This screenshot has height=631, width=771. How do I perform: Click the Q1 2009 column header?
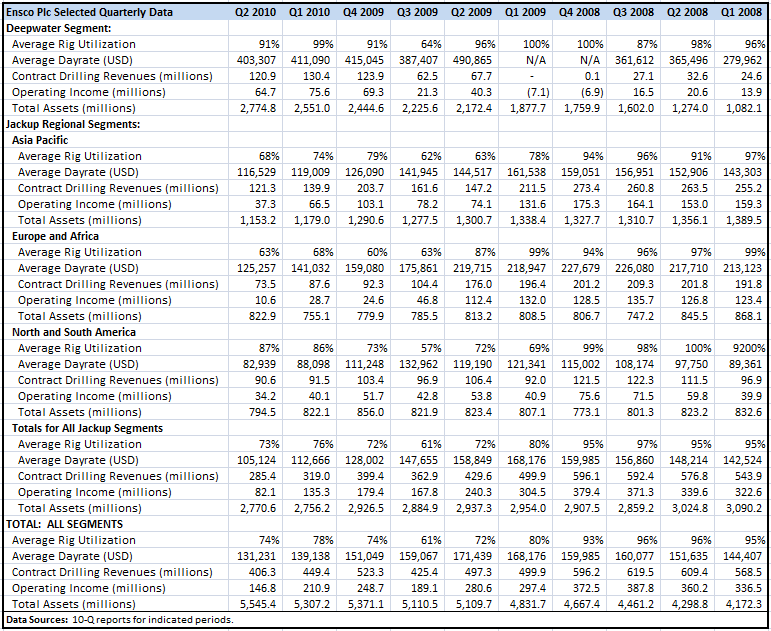tap(526, 12)
